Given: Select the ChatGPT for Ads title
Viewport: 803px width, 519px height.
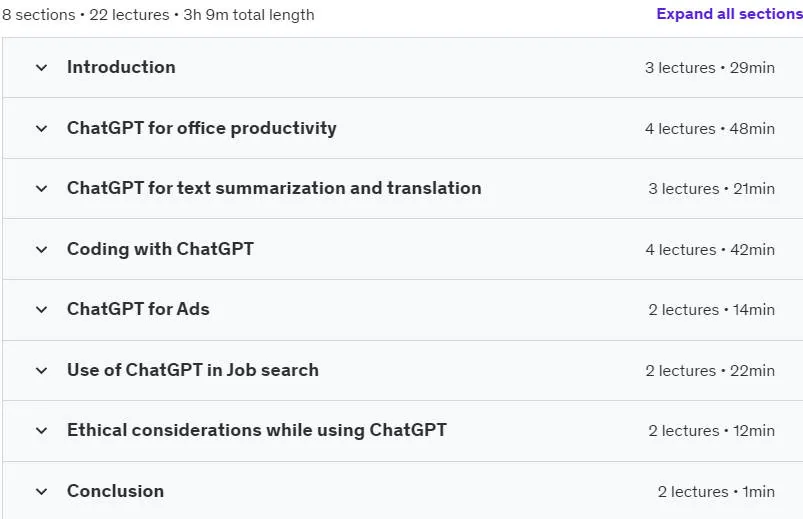Looking at the screenshot, I should coord(138,309).
